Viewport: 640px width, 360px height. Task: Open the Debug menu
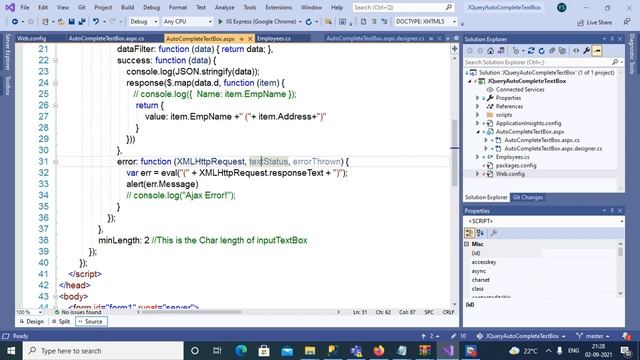click(x=151, y=7)
